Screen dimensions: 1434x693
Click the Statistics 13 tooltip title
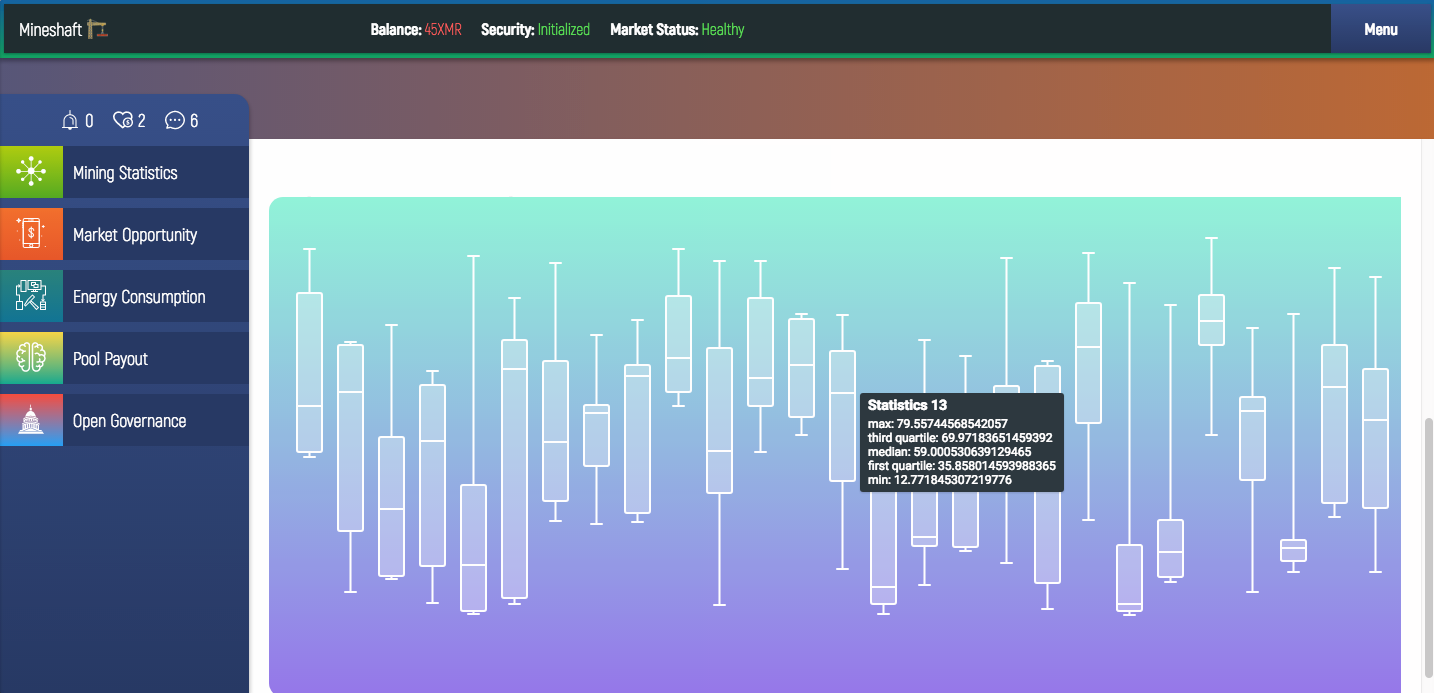click(x=907, y=405)
